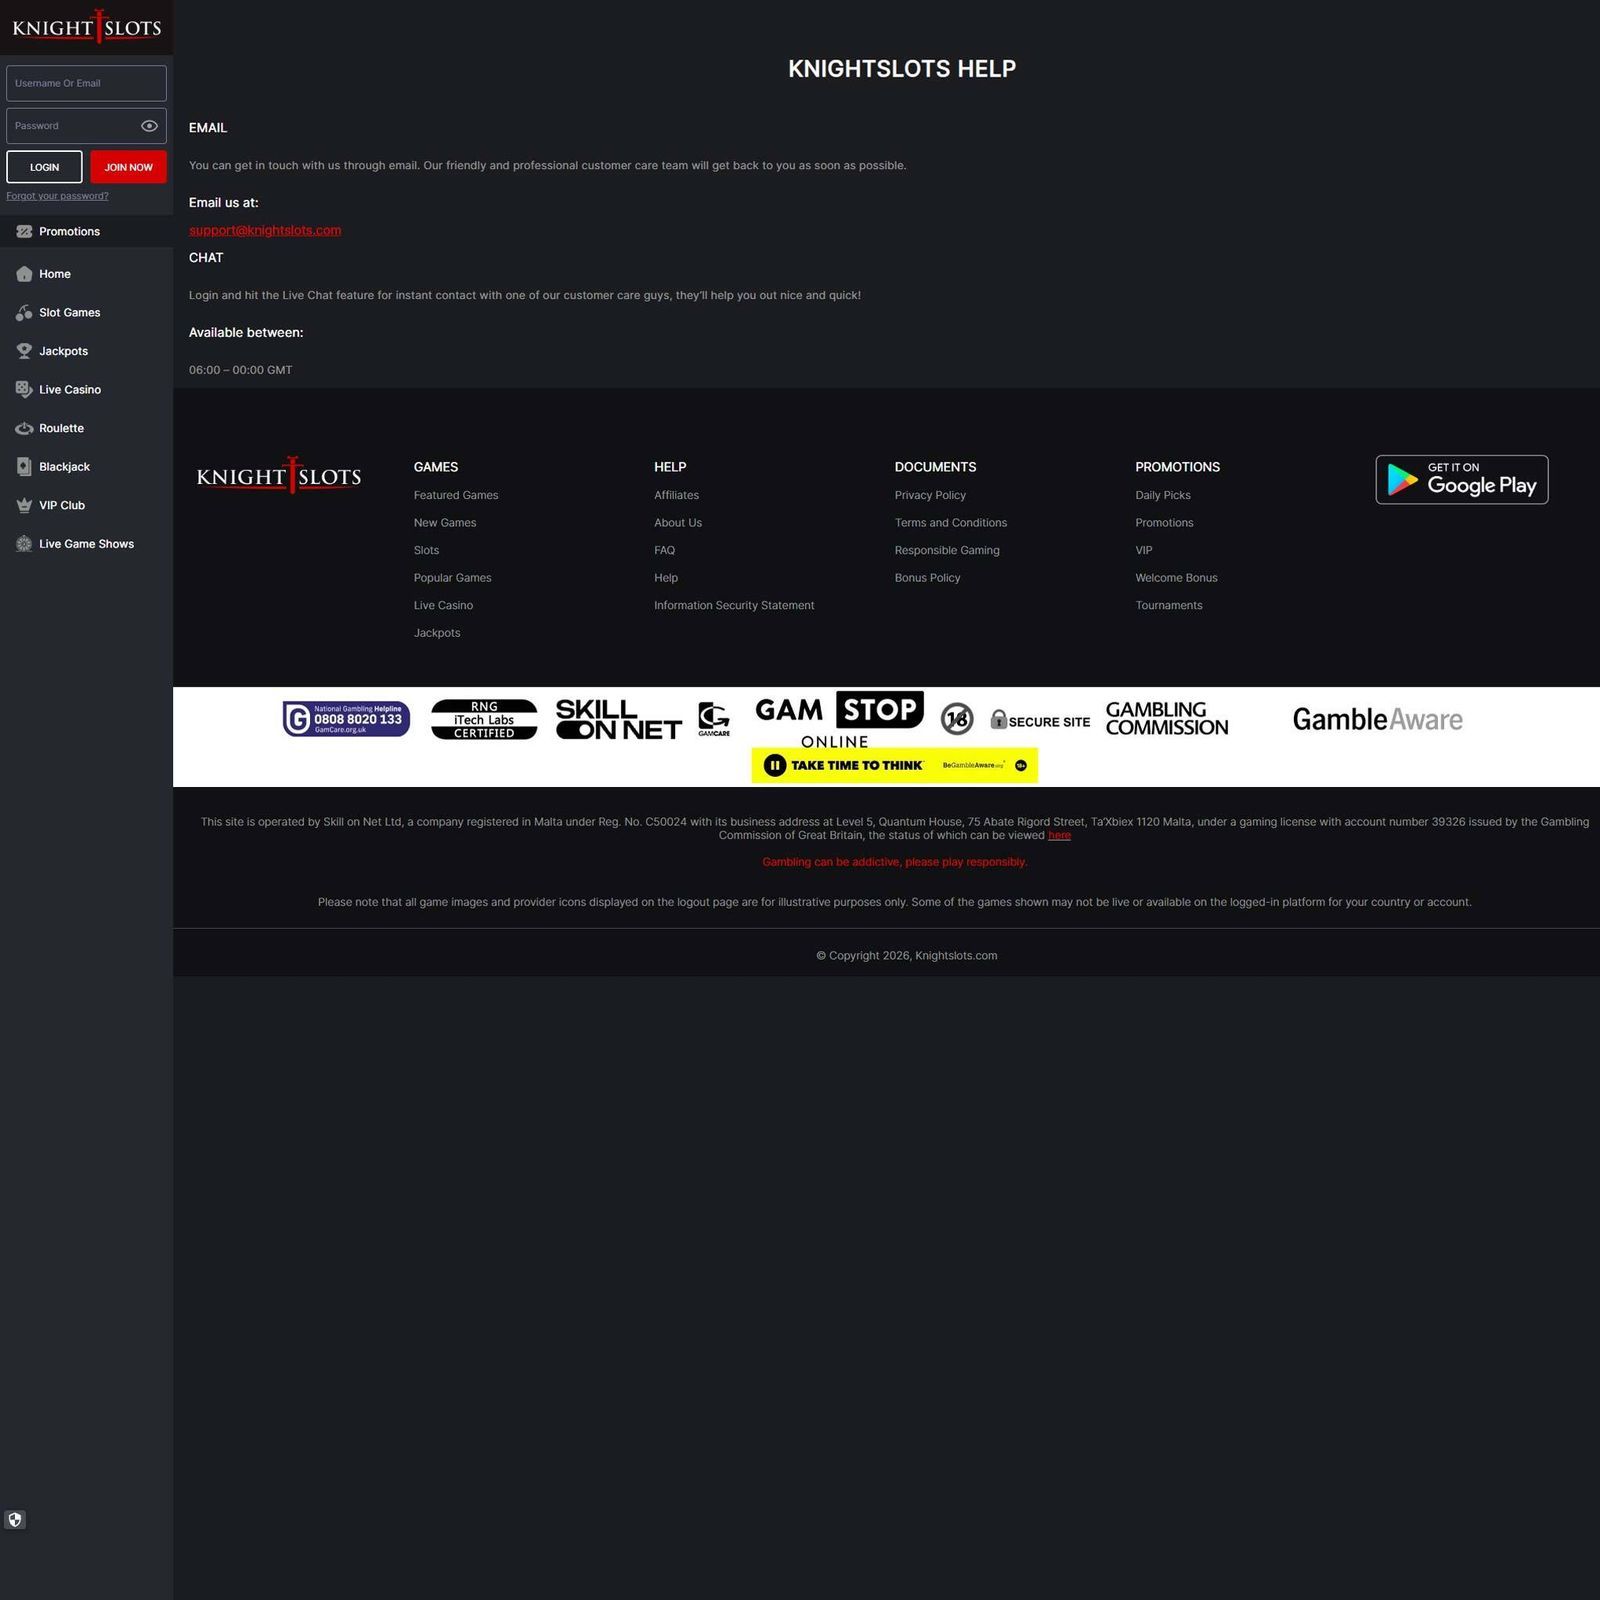1600x1600 pixels.
Task: Click the Username Or Email field
Action: coord(86,83)
